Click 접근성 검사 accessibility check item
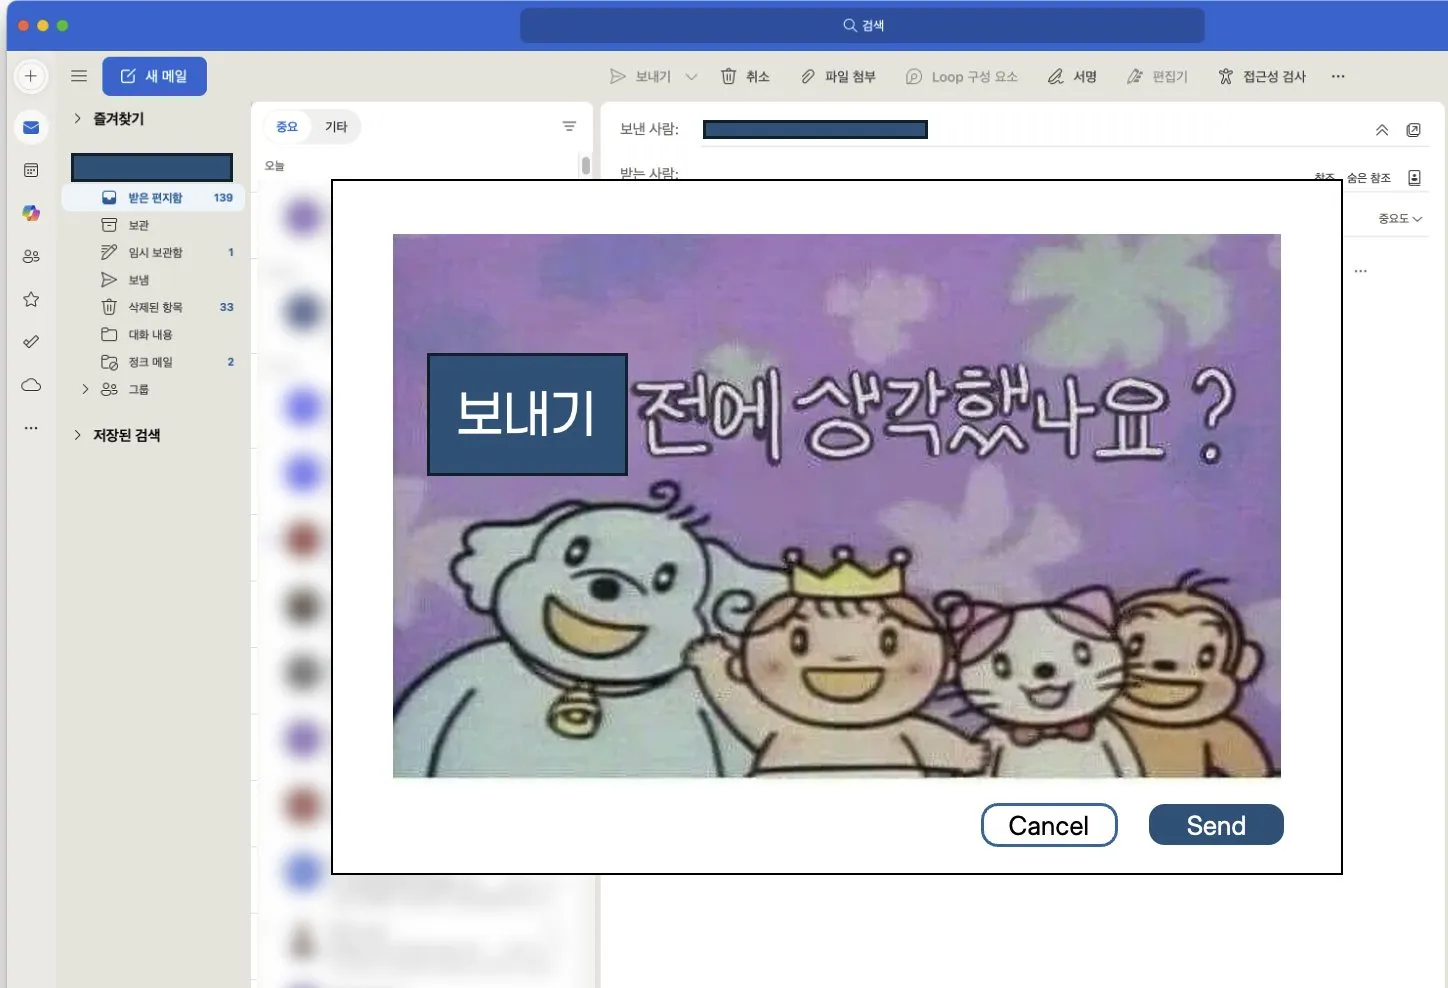1448x988 pixels. [1262, 76]
